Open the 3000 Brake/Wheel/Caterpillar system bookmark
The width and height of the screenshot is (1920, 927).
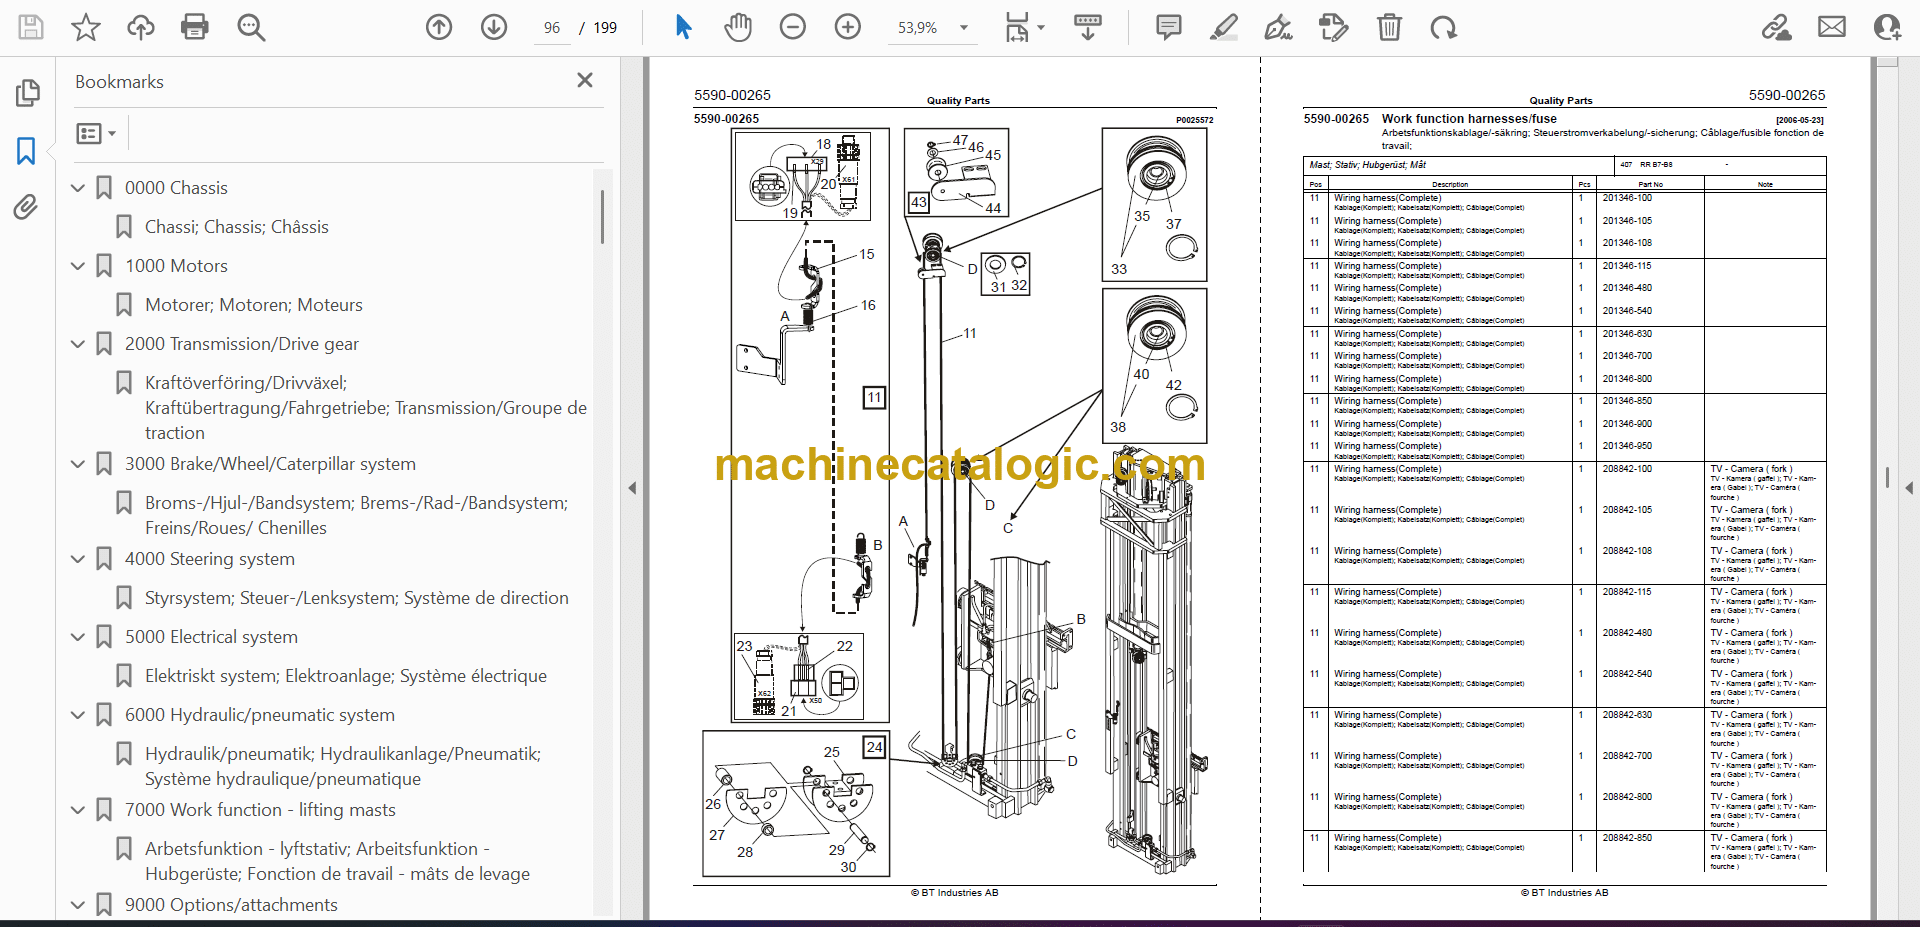click(270, 464)
